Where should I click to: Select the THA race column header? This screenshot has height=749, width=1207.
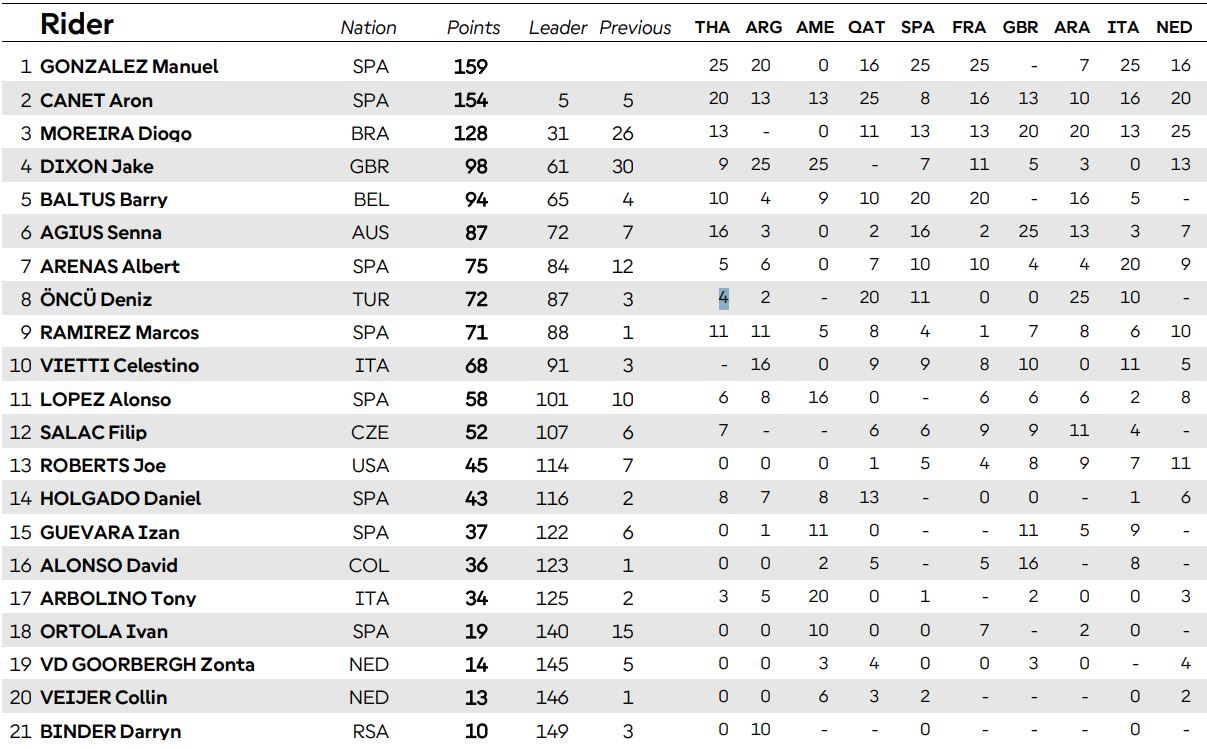[x=712, y=28]
